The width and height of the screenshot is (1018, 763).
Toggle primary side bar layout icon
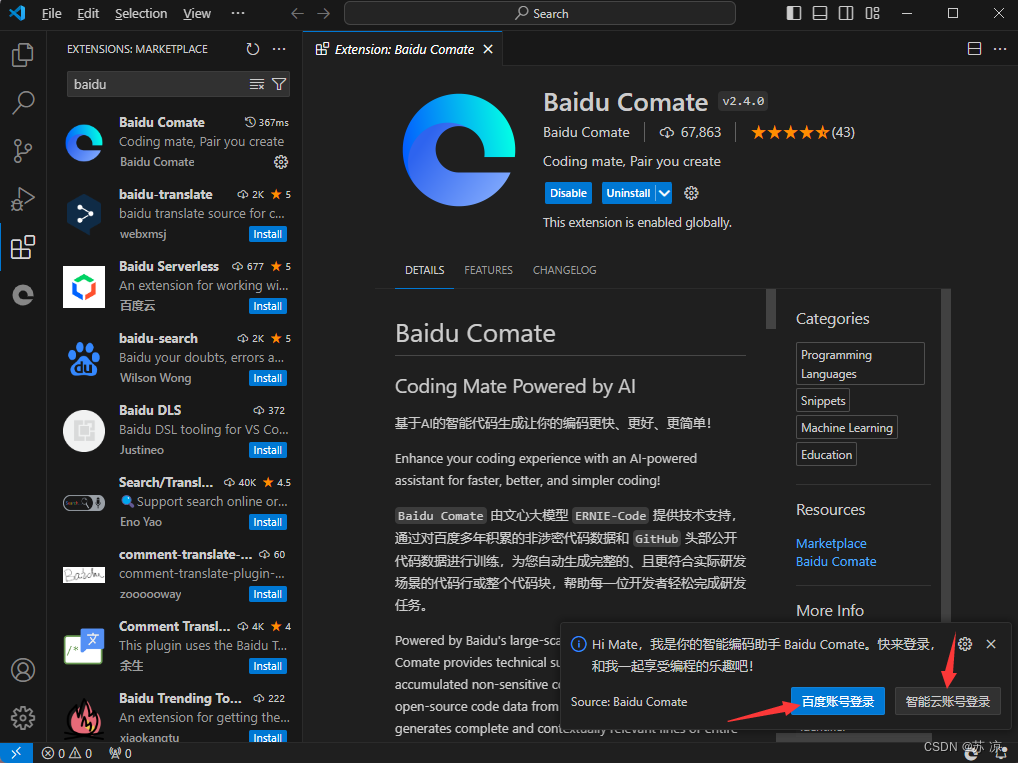(x=793, y=14)
